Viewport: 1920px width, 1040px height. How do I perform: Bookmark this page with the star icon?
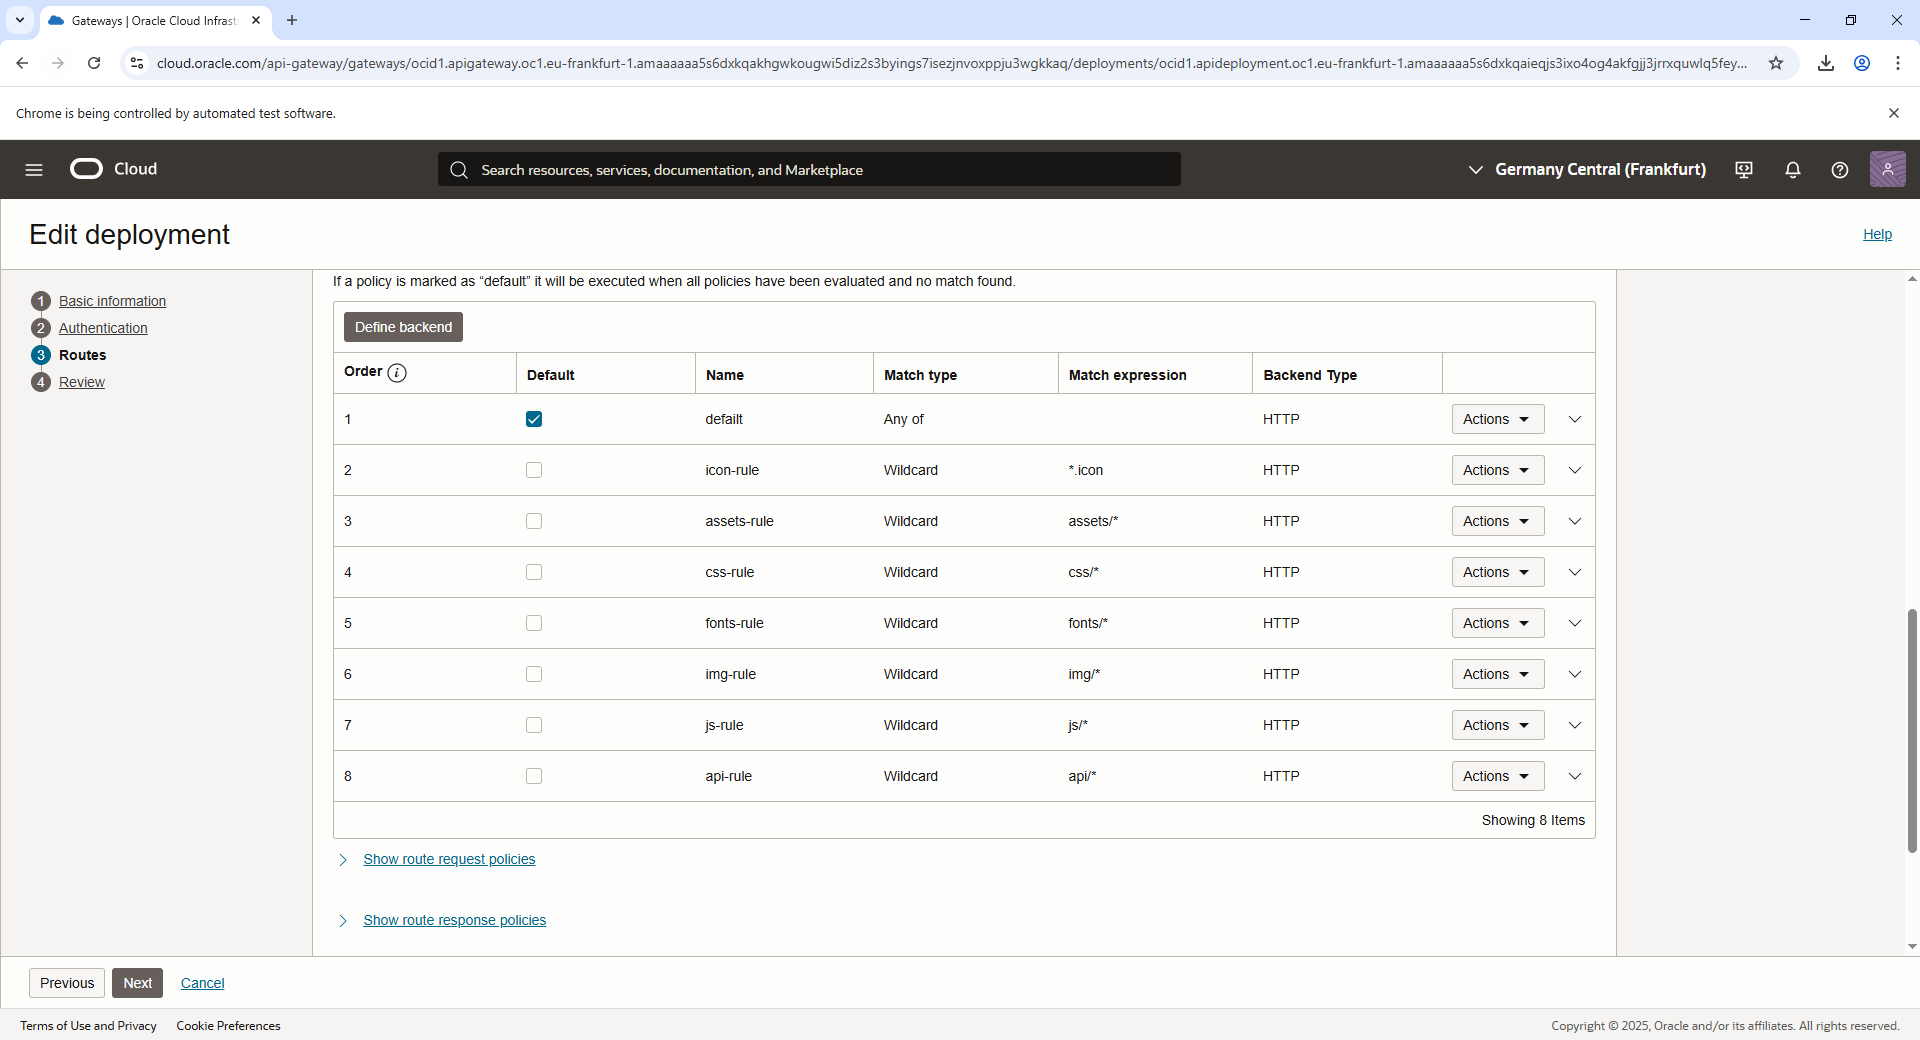click(x=1776, y=63)
